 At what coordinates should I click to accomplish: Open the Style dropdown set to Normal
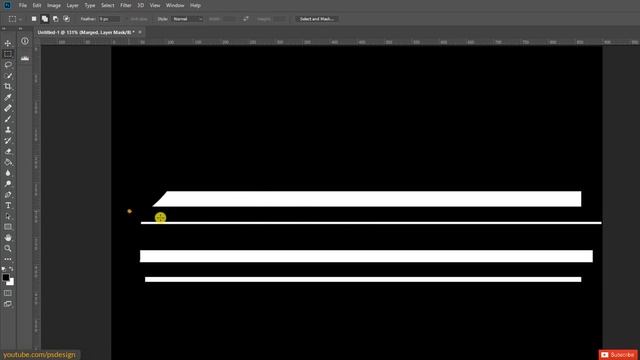tap(187, 19)
